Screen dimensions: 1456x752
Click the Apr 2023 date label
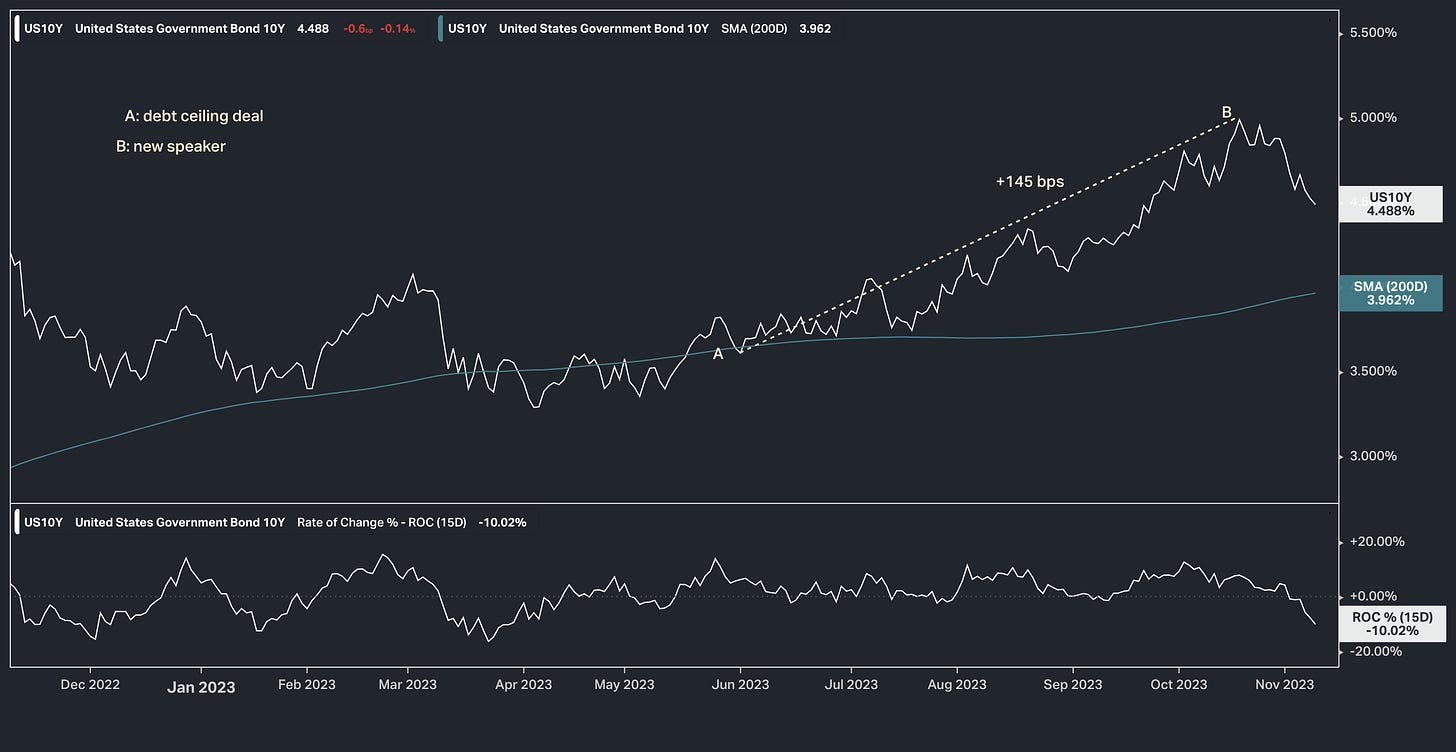point(523,685)
